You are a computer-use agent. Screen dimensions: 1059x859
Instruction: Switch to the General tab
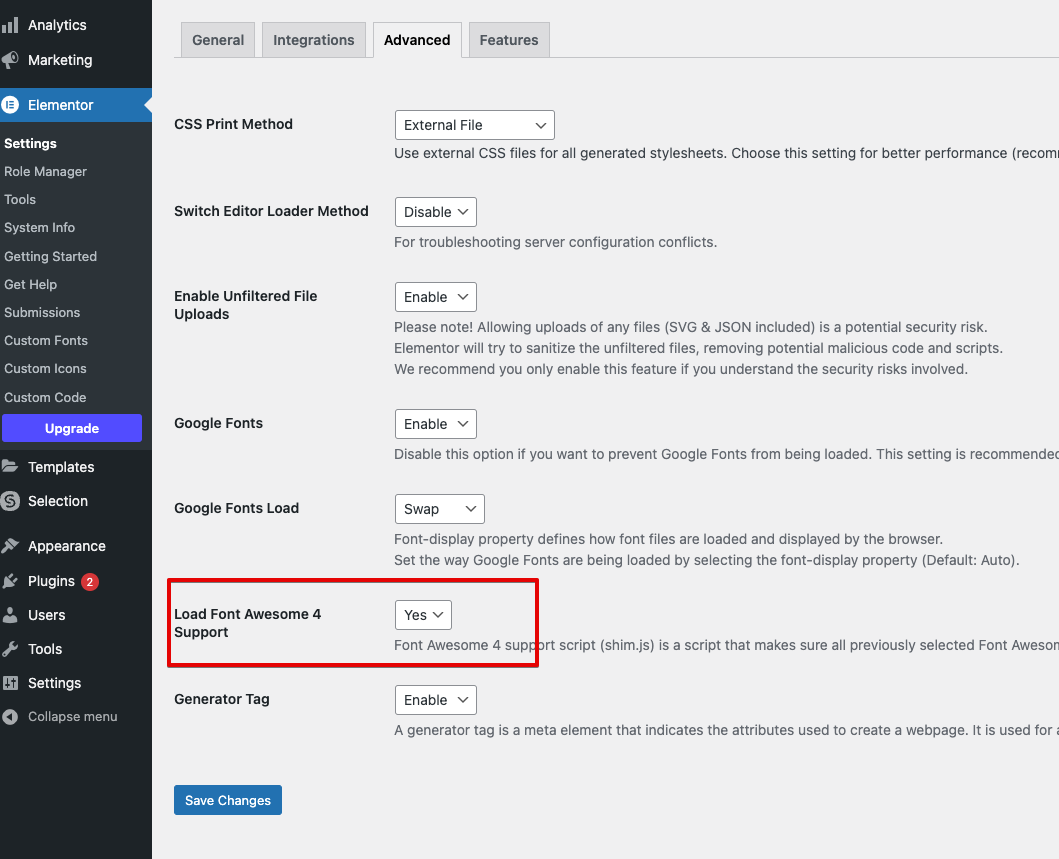[217, 39]
